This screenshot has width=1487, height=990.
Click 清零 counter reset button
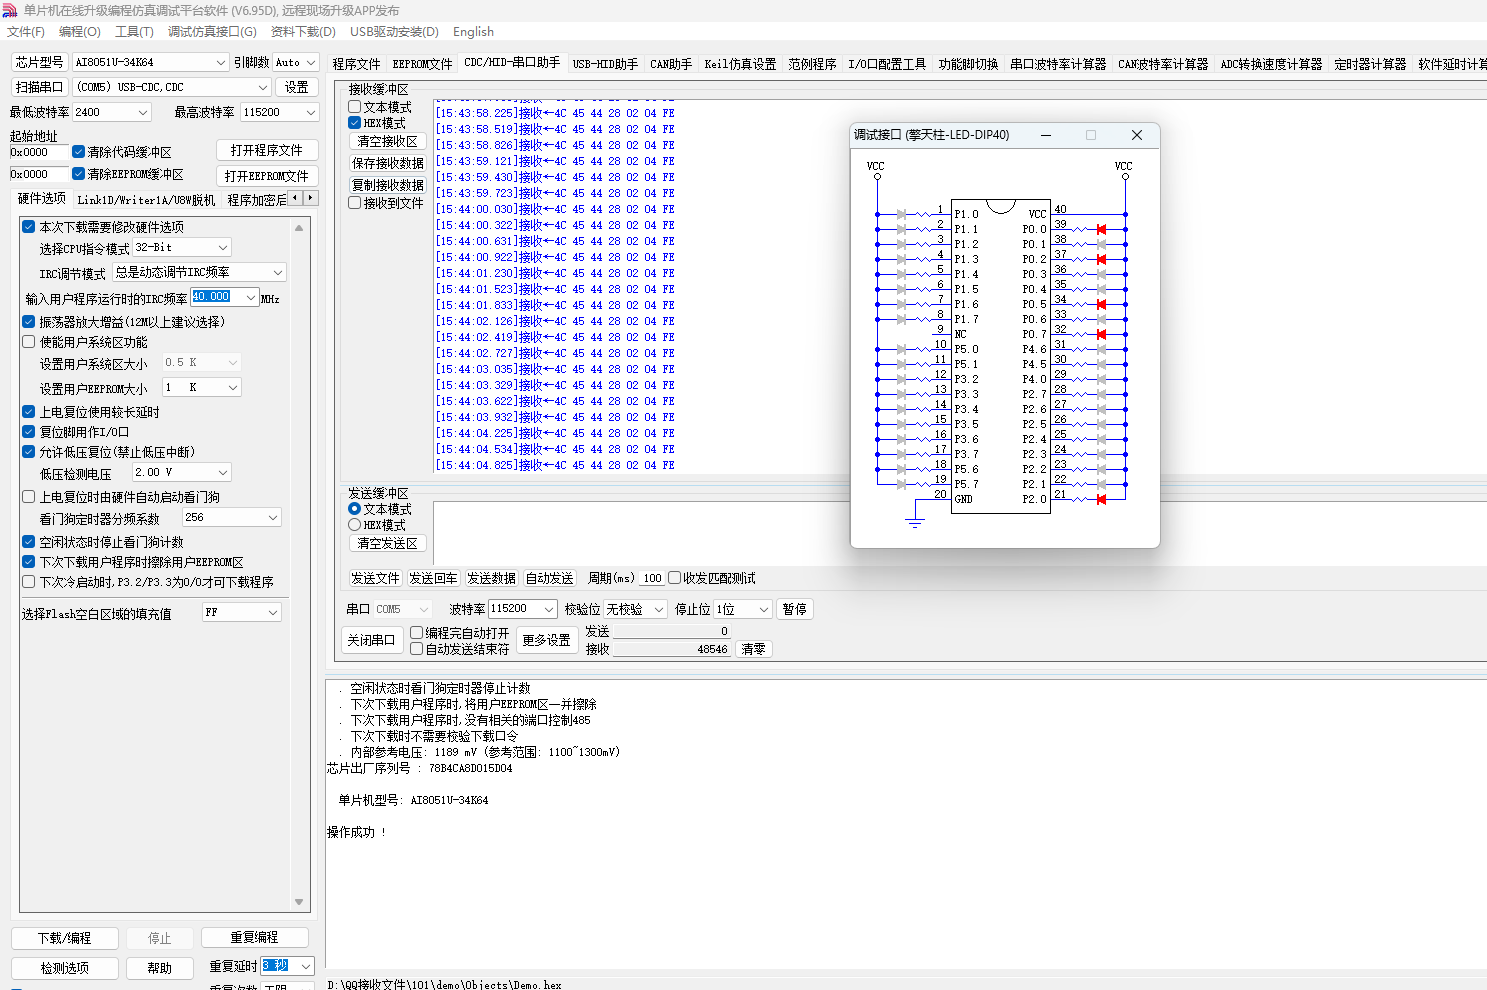tap(754, 649)
